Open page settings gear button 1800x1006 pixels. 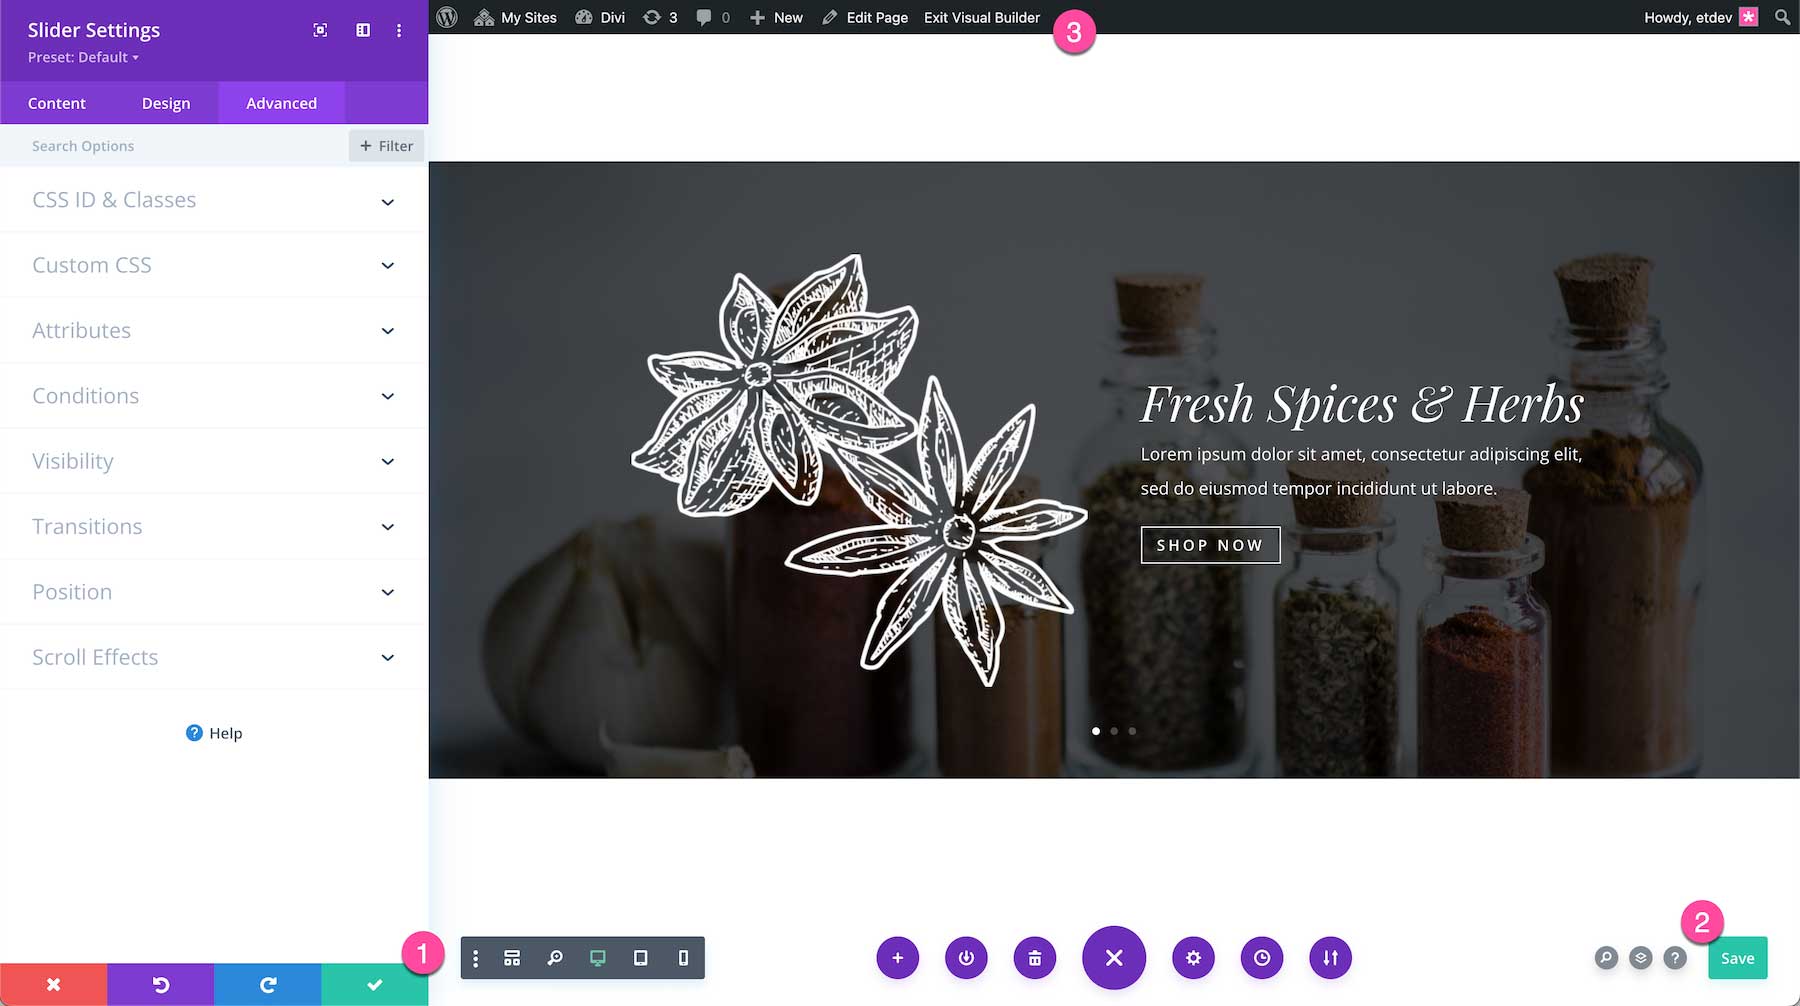(1193, 958)
